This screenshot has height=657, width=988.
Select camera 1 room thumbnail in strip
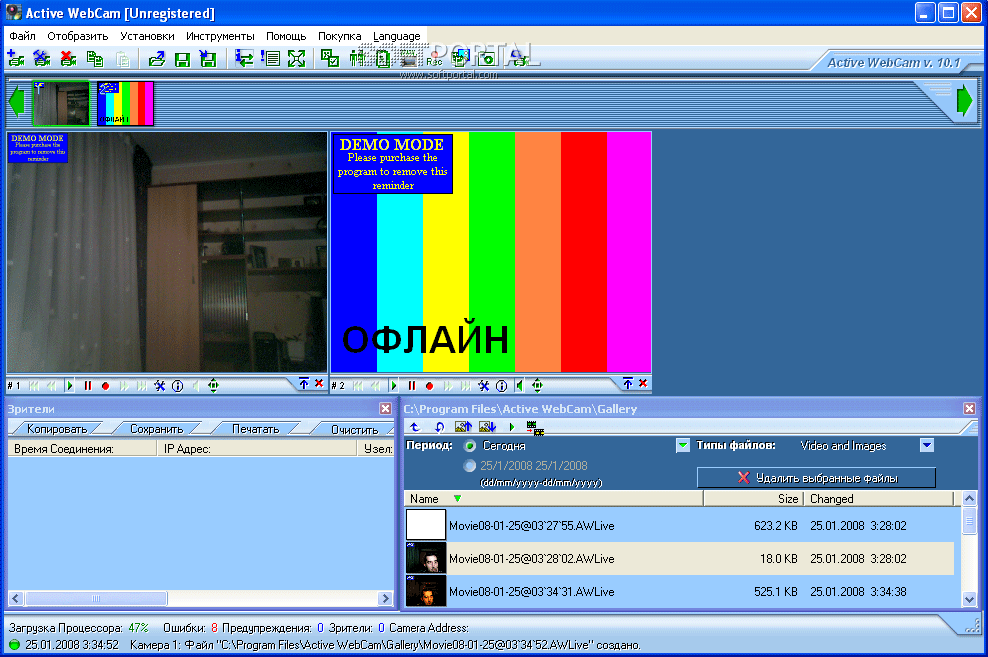point(61,103)
